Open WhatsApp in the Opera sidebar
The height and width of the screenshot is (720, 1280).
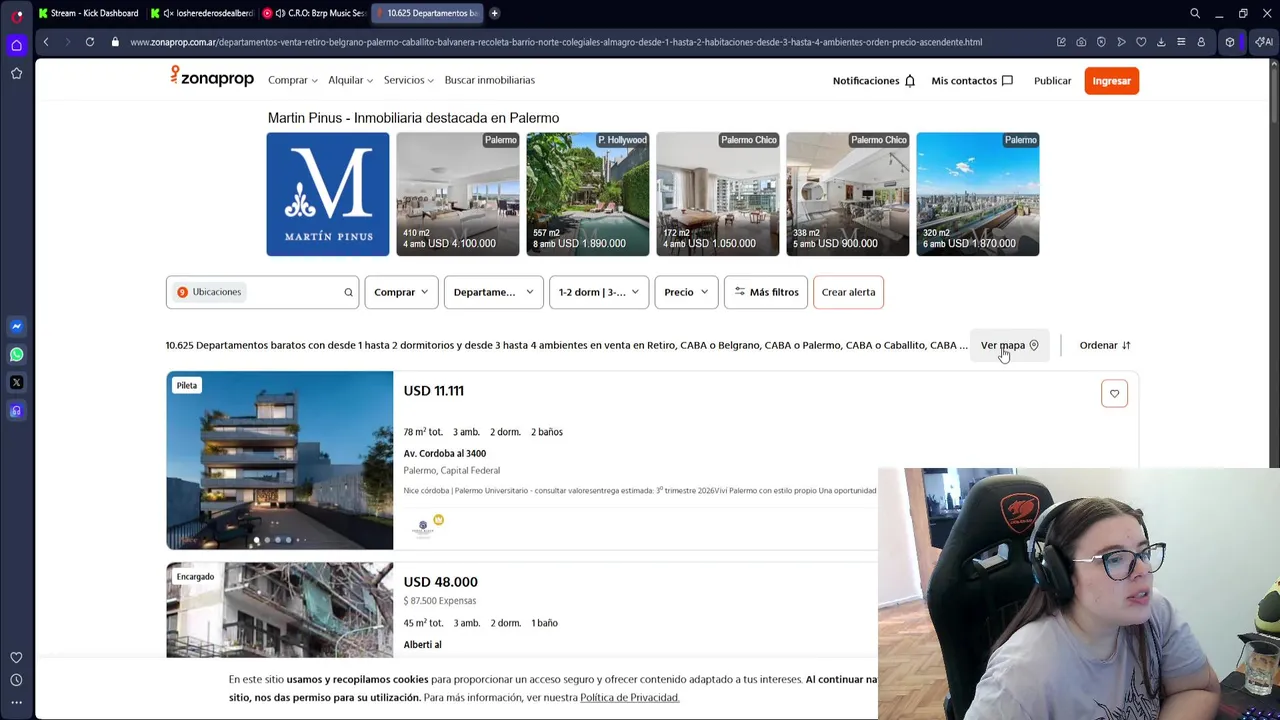pyautogui.click(x=16, y=354)
